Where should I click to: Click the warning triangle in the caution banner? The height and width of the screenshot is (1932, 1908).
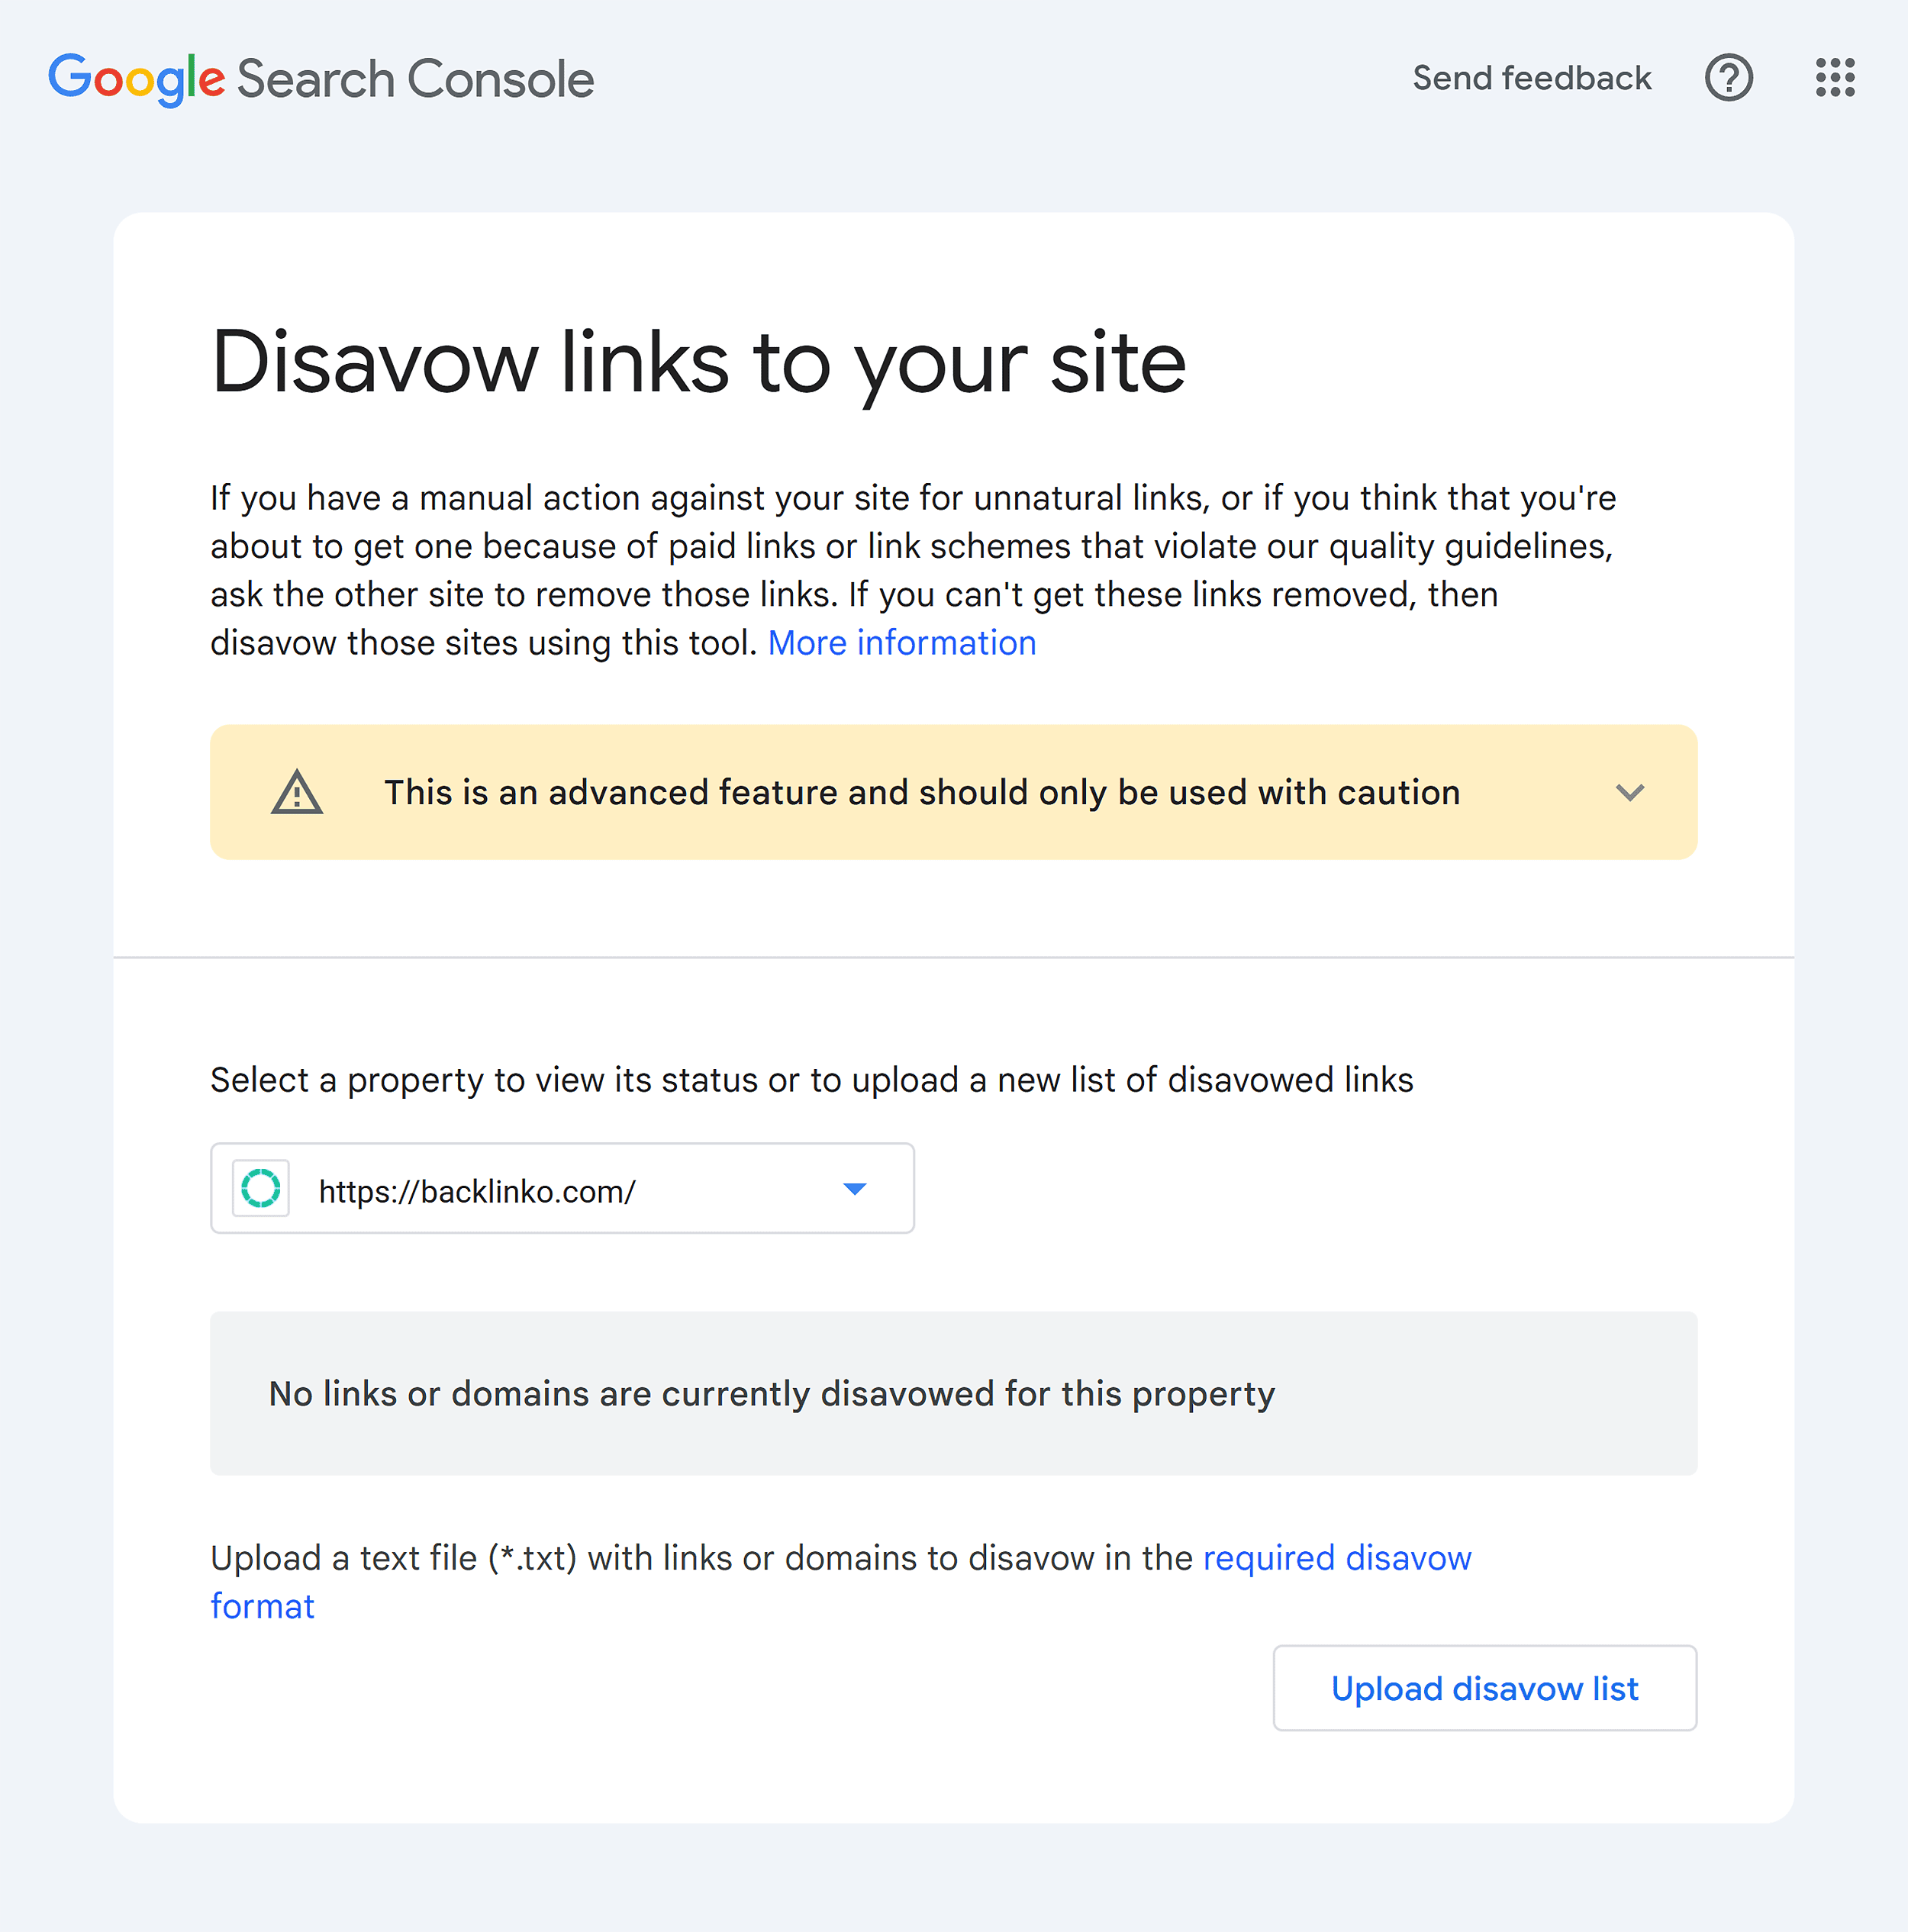click(x=297, y=792)
